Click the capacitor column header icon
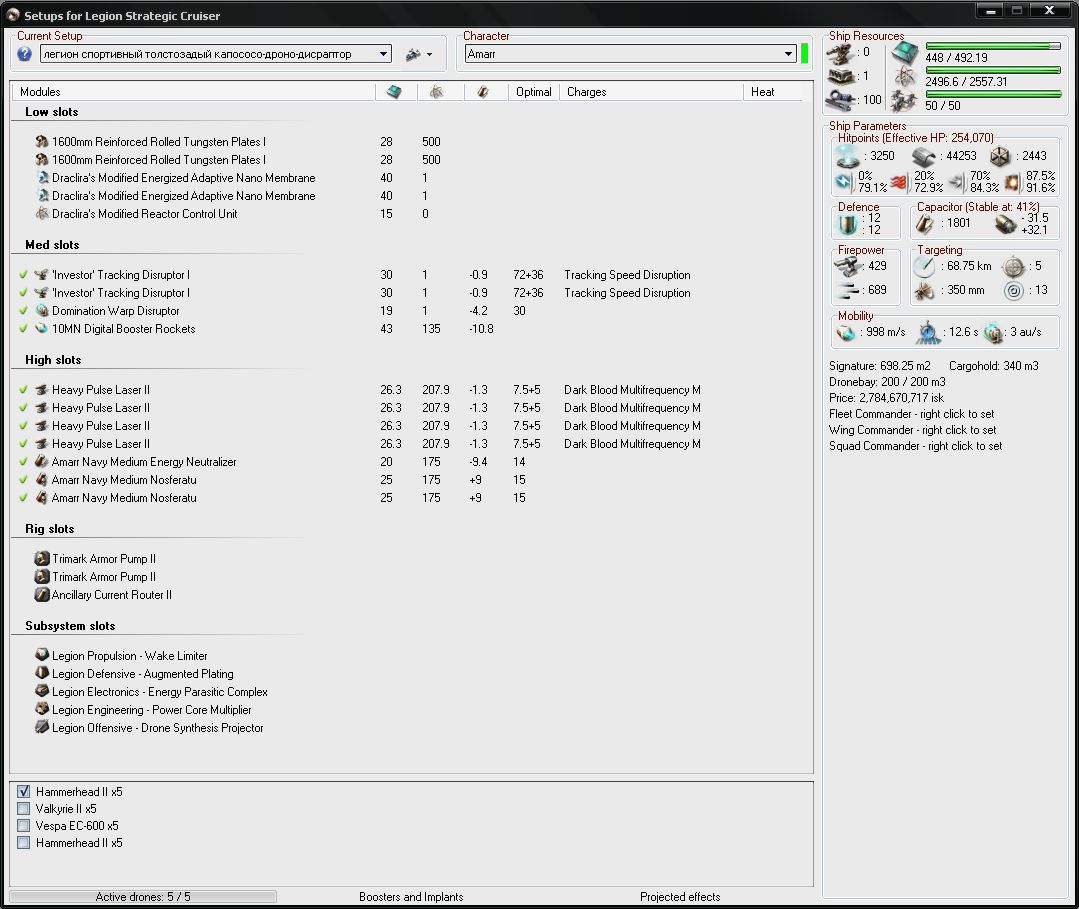Viewport: 1079px width, 909px height. 483,92
